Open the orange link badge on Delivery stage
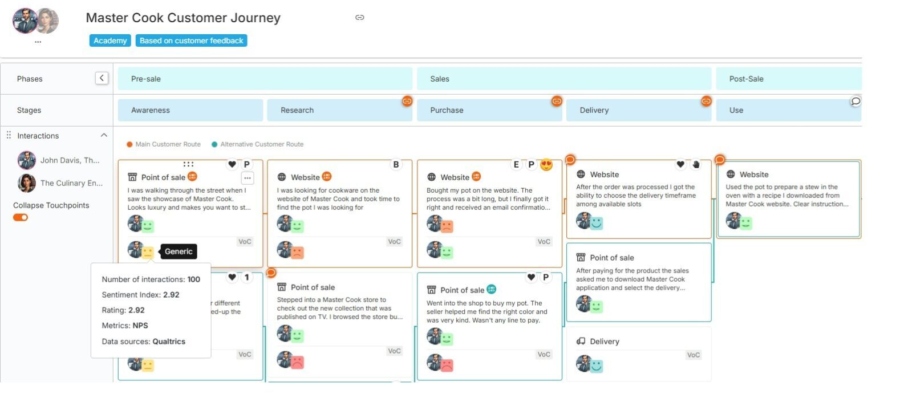This screenshot has height=410, width=900. [x=706, y=101]
